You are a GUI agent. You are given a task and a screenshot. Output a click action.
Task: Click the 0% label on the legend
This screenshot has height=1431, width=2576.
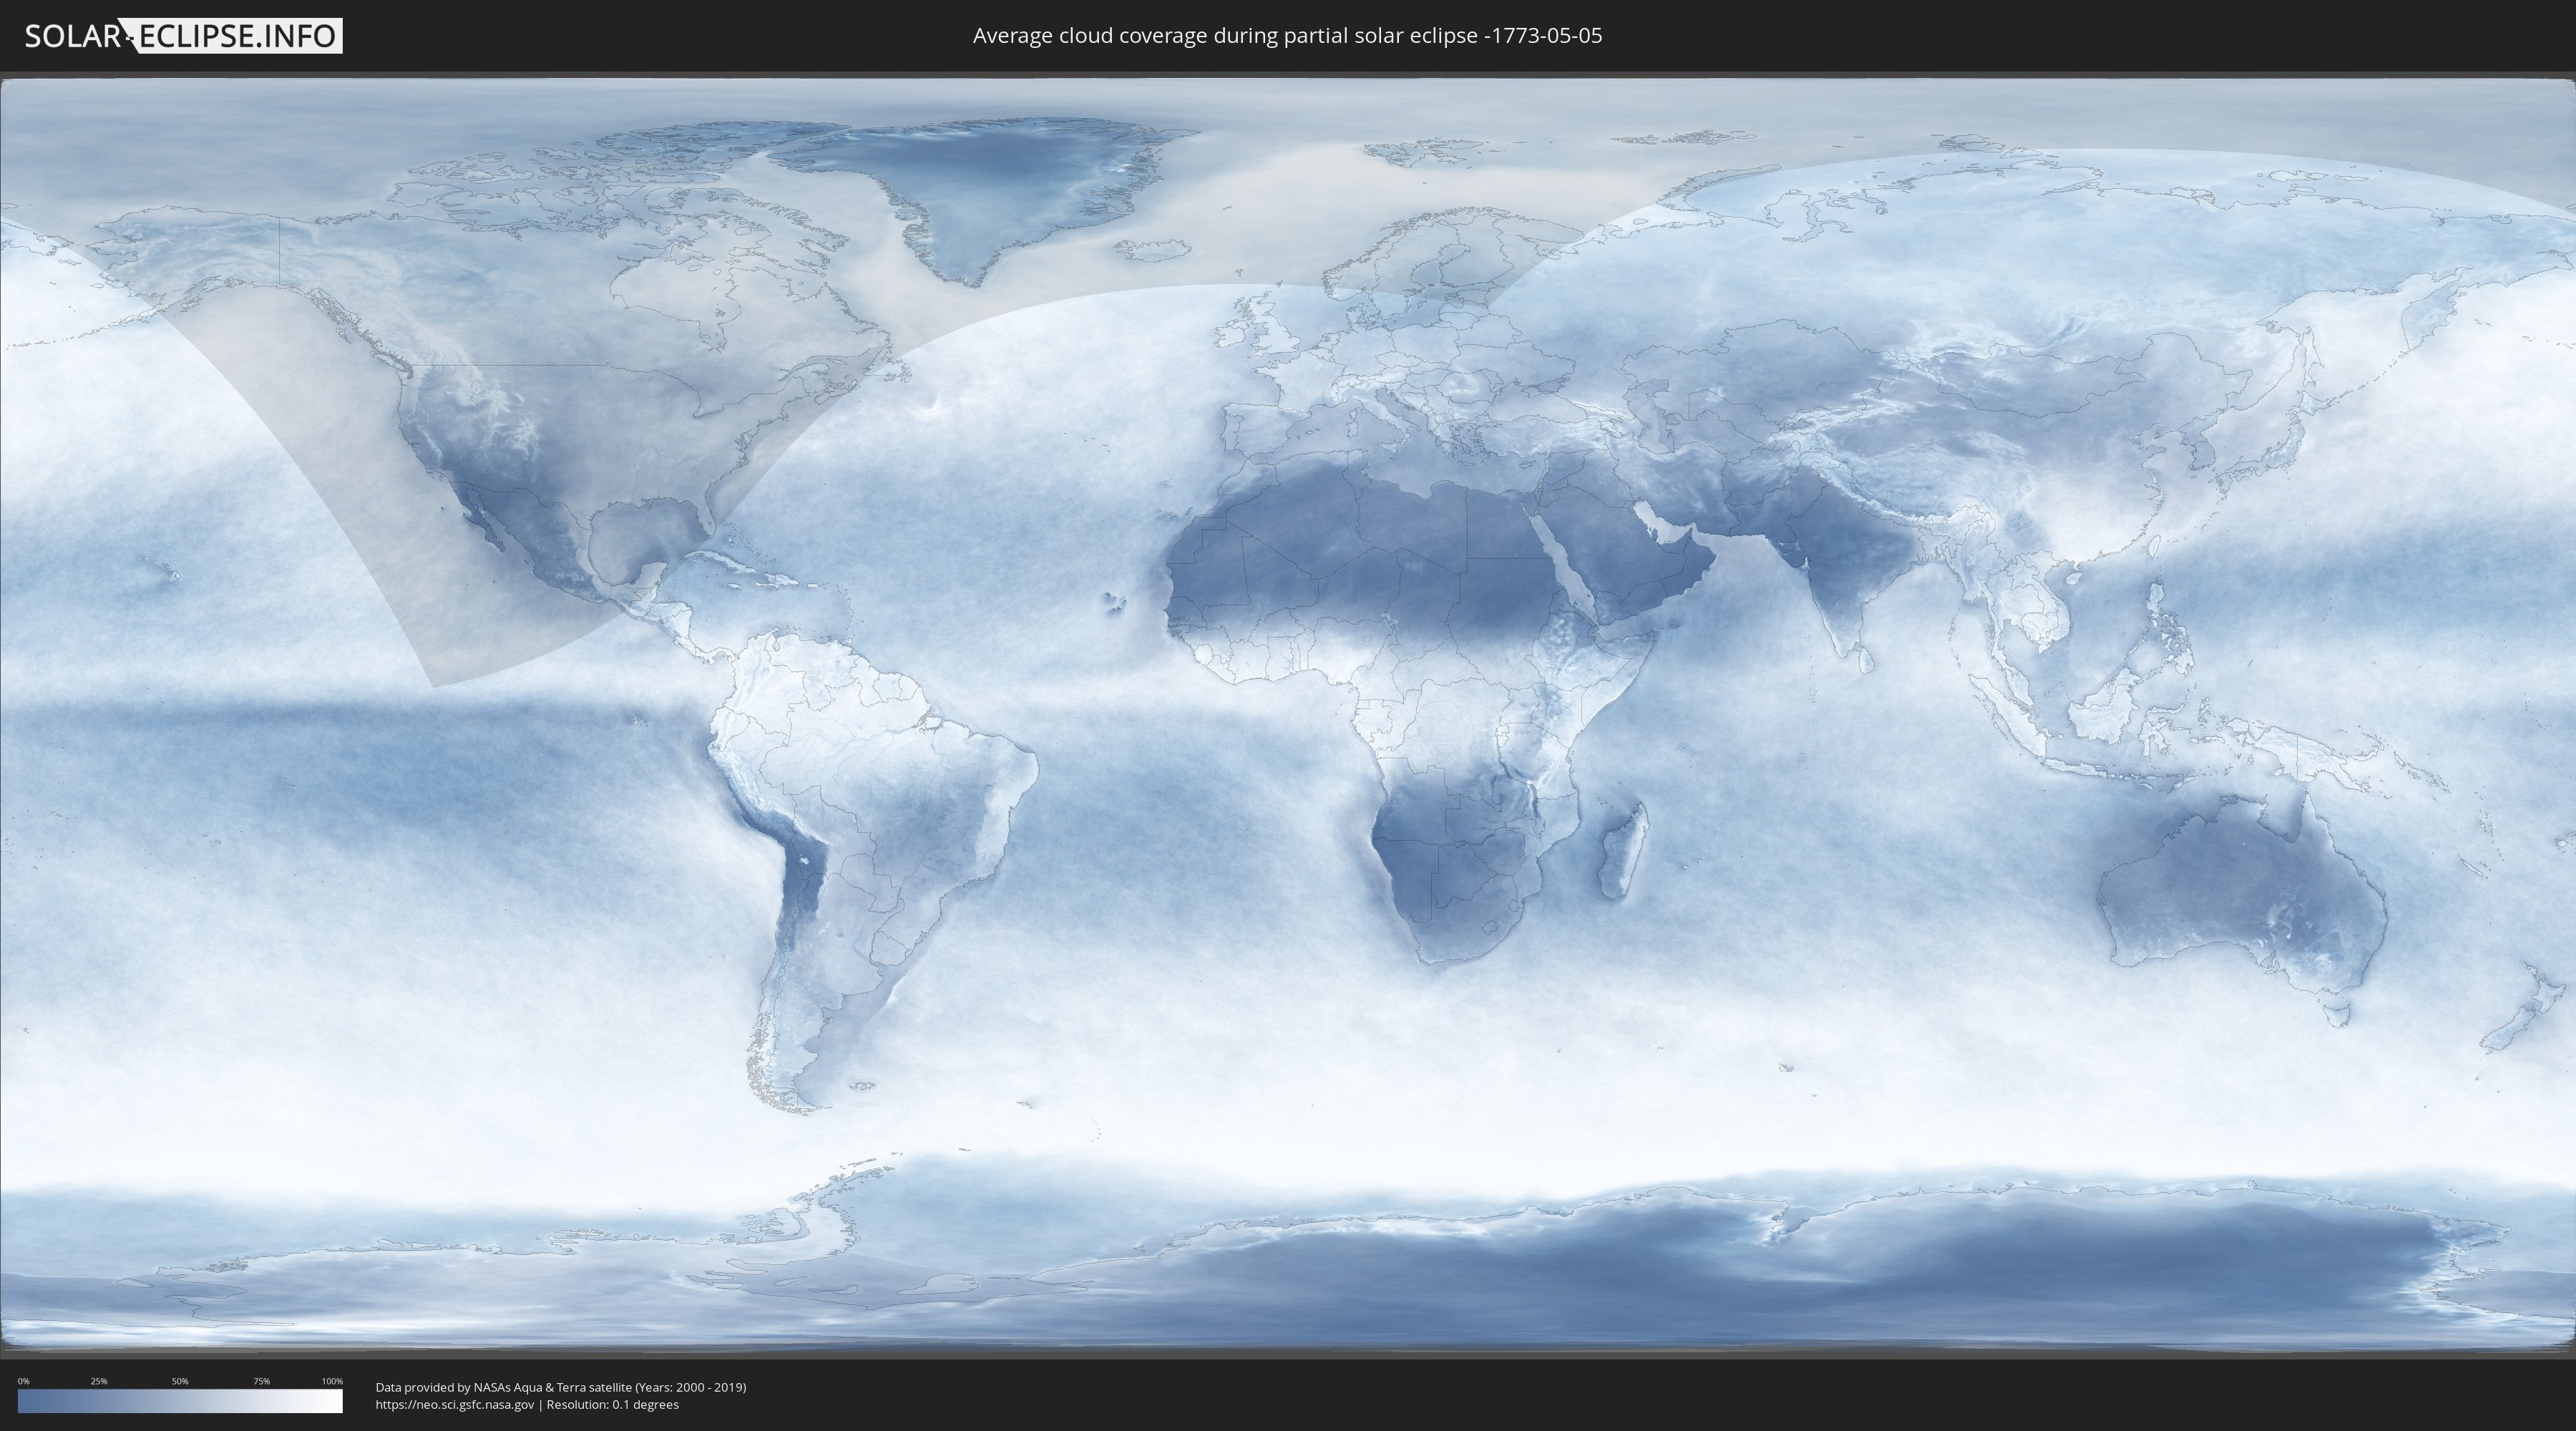pyautogui.click(x=23, y=1381)
